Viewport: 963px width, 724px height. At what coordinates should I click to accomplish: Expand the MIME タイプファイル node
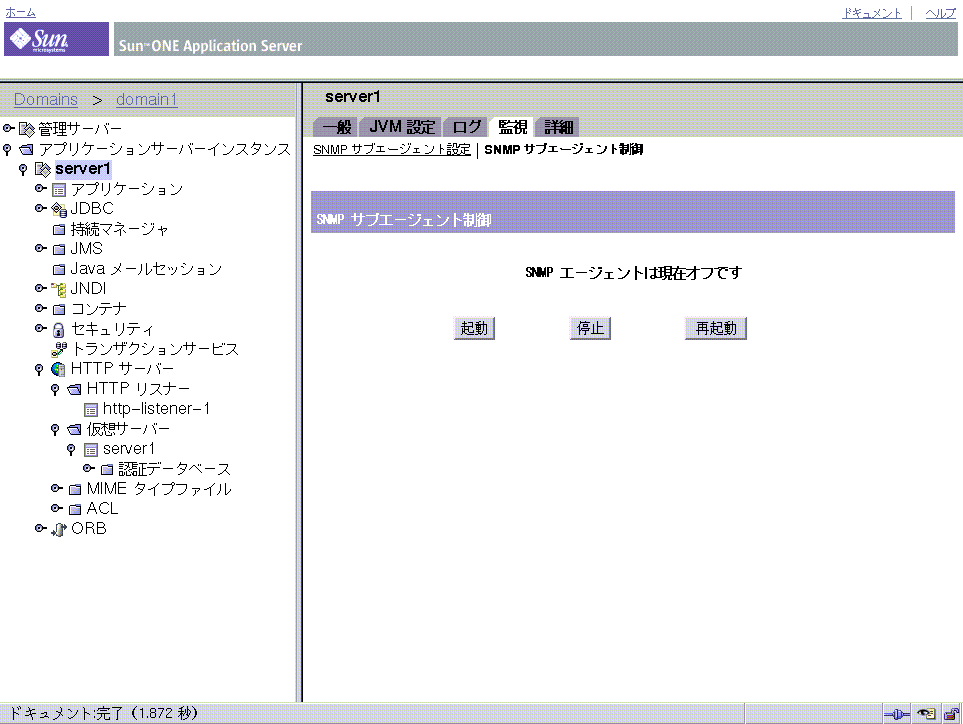57,488
